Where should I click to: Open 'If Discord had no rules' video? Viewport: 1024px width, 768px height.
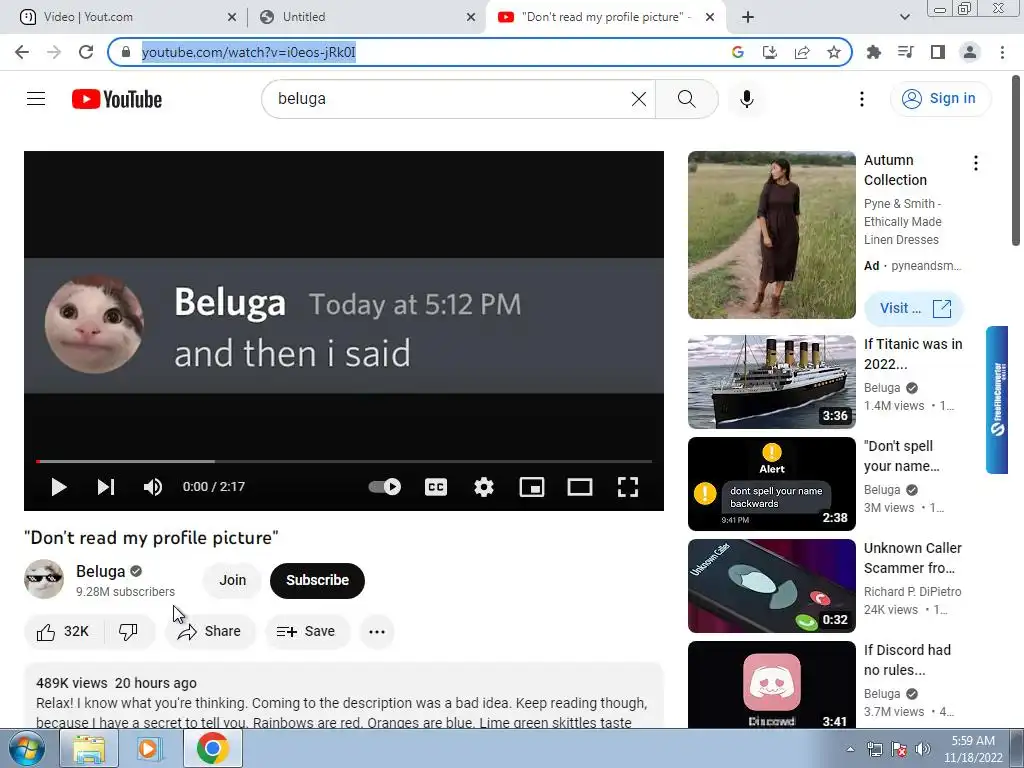pos(771,684)
